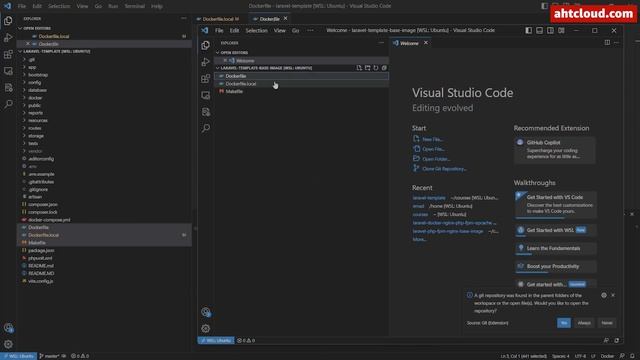
Task: Open Search in back window activity bar
Action: 8,104
